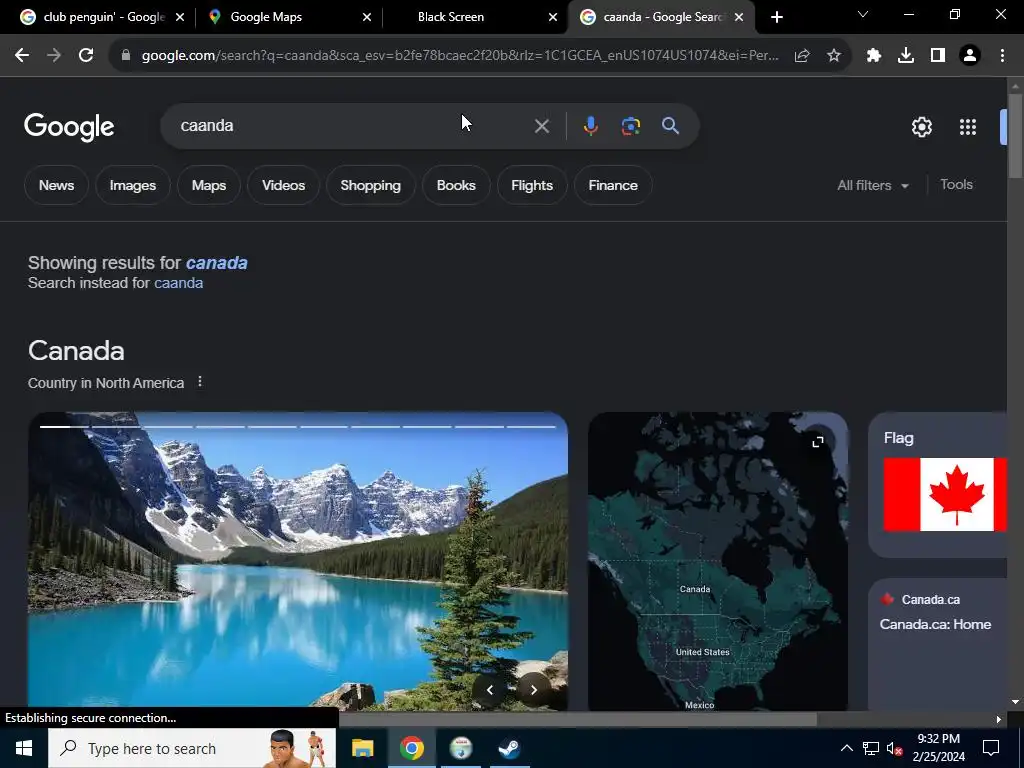Open Chrome downloads icon
The image size is (1024, 768).
906,56
